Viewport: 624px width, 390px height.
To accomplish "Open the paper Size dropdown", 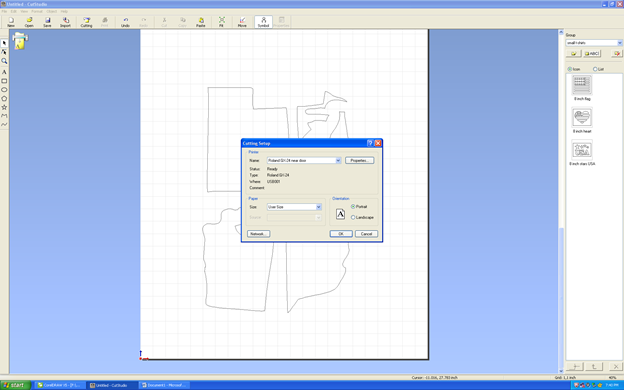I will coord(318,207).
